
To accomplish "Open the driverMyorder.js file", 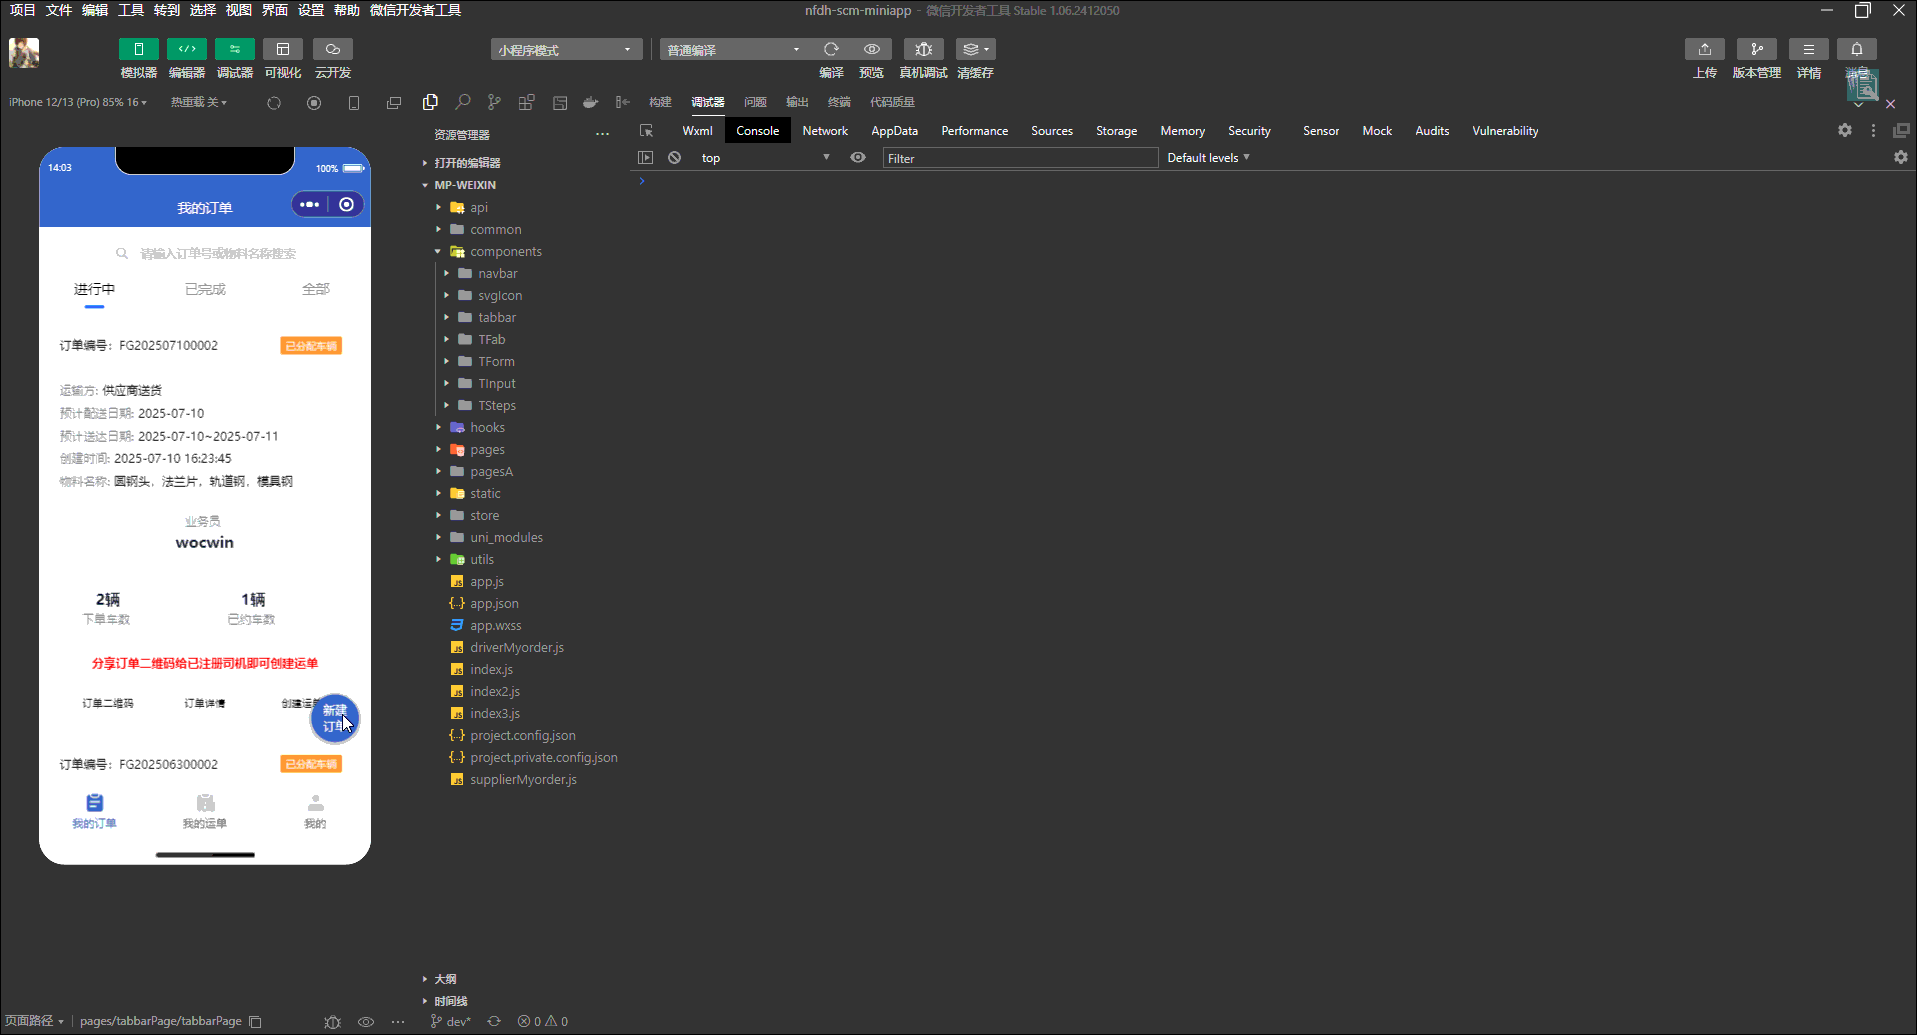I will 517,647.
